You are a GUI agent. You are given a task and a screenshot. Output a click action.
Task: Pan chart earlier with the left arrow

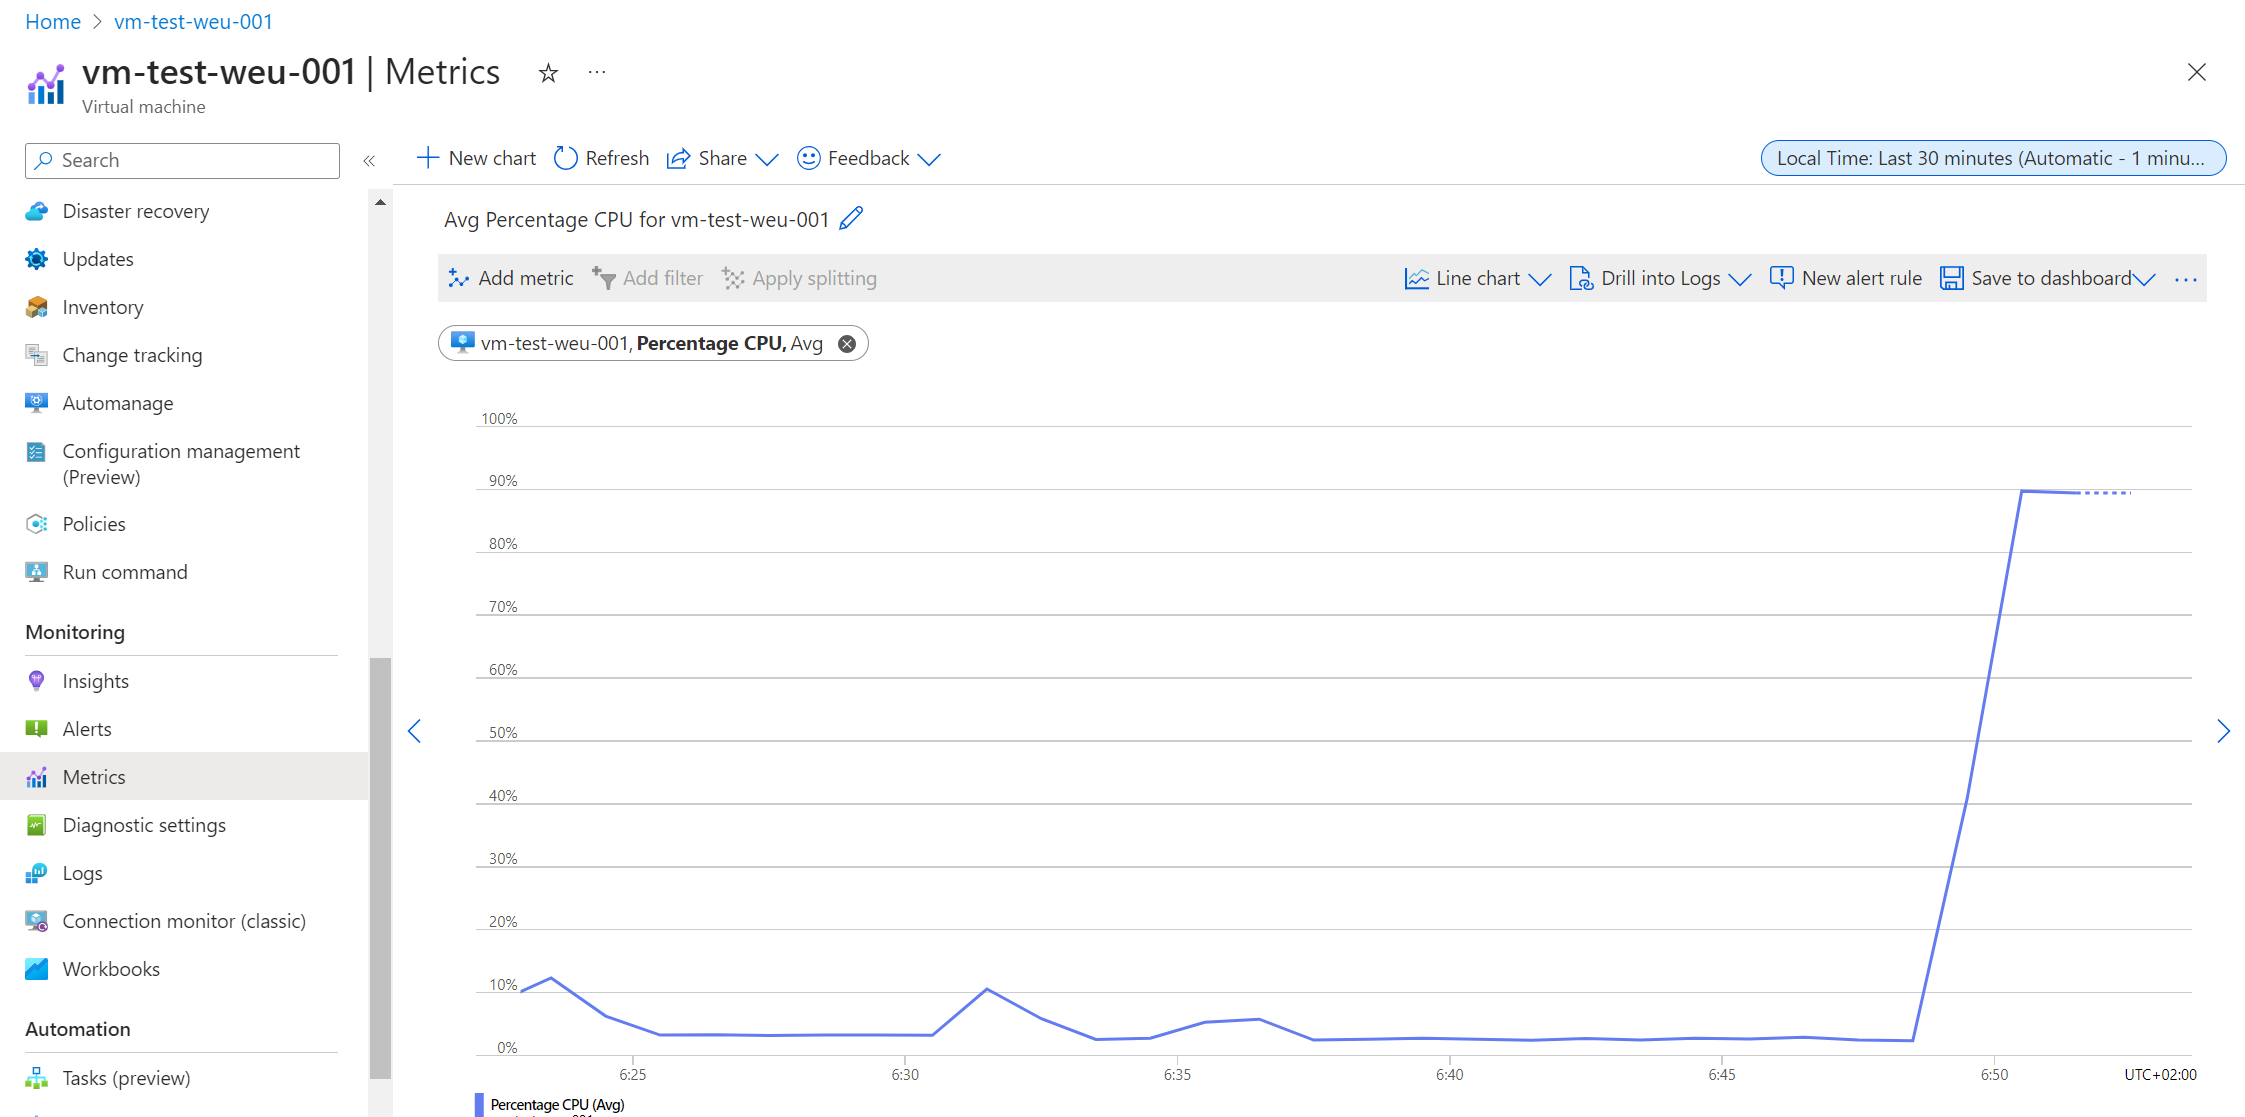tap(415, 731)
